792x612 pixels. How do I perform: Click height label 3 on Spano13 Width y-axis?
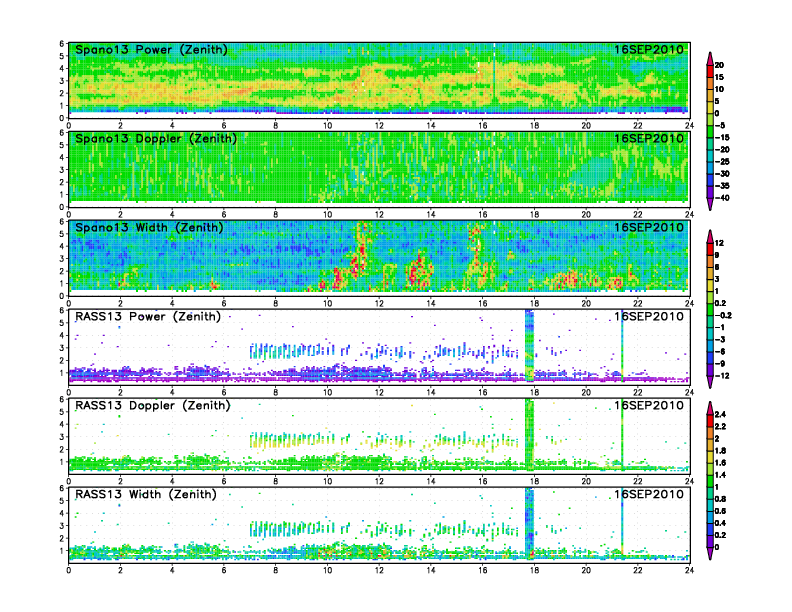pyautogui.click(x=62, y=259)
